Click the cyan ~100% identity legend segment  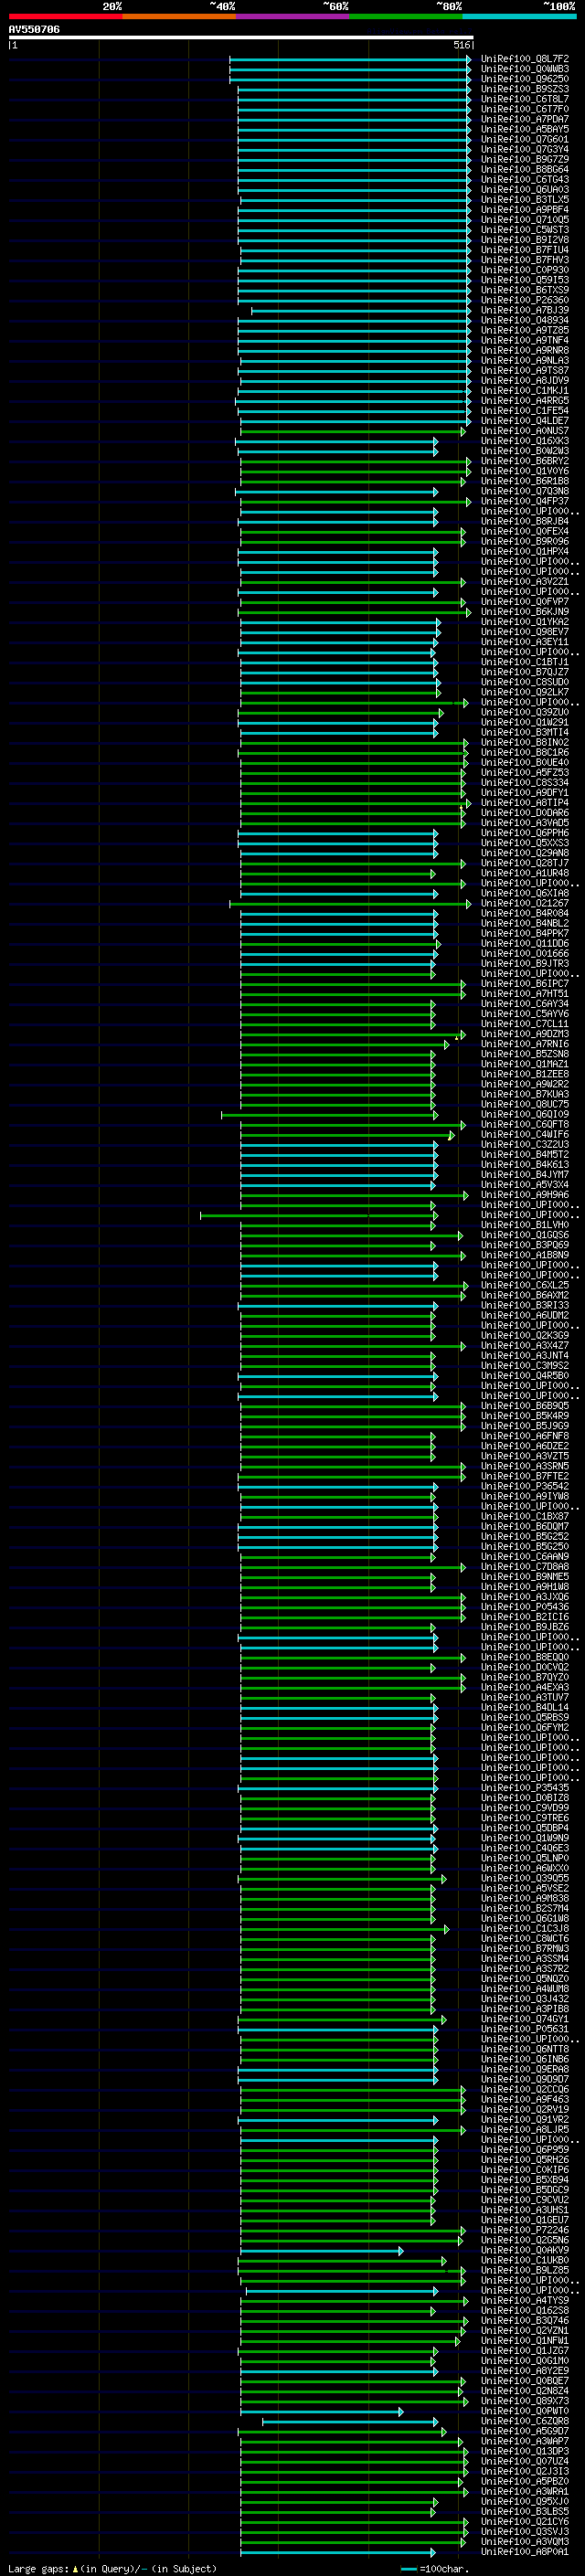pos(519,16)
